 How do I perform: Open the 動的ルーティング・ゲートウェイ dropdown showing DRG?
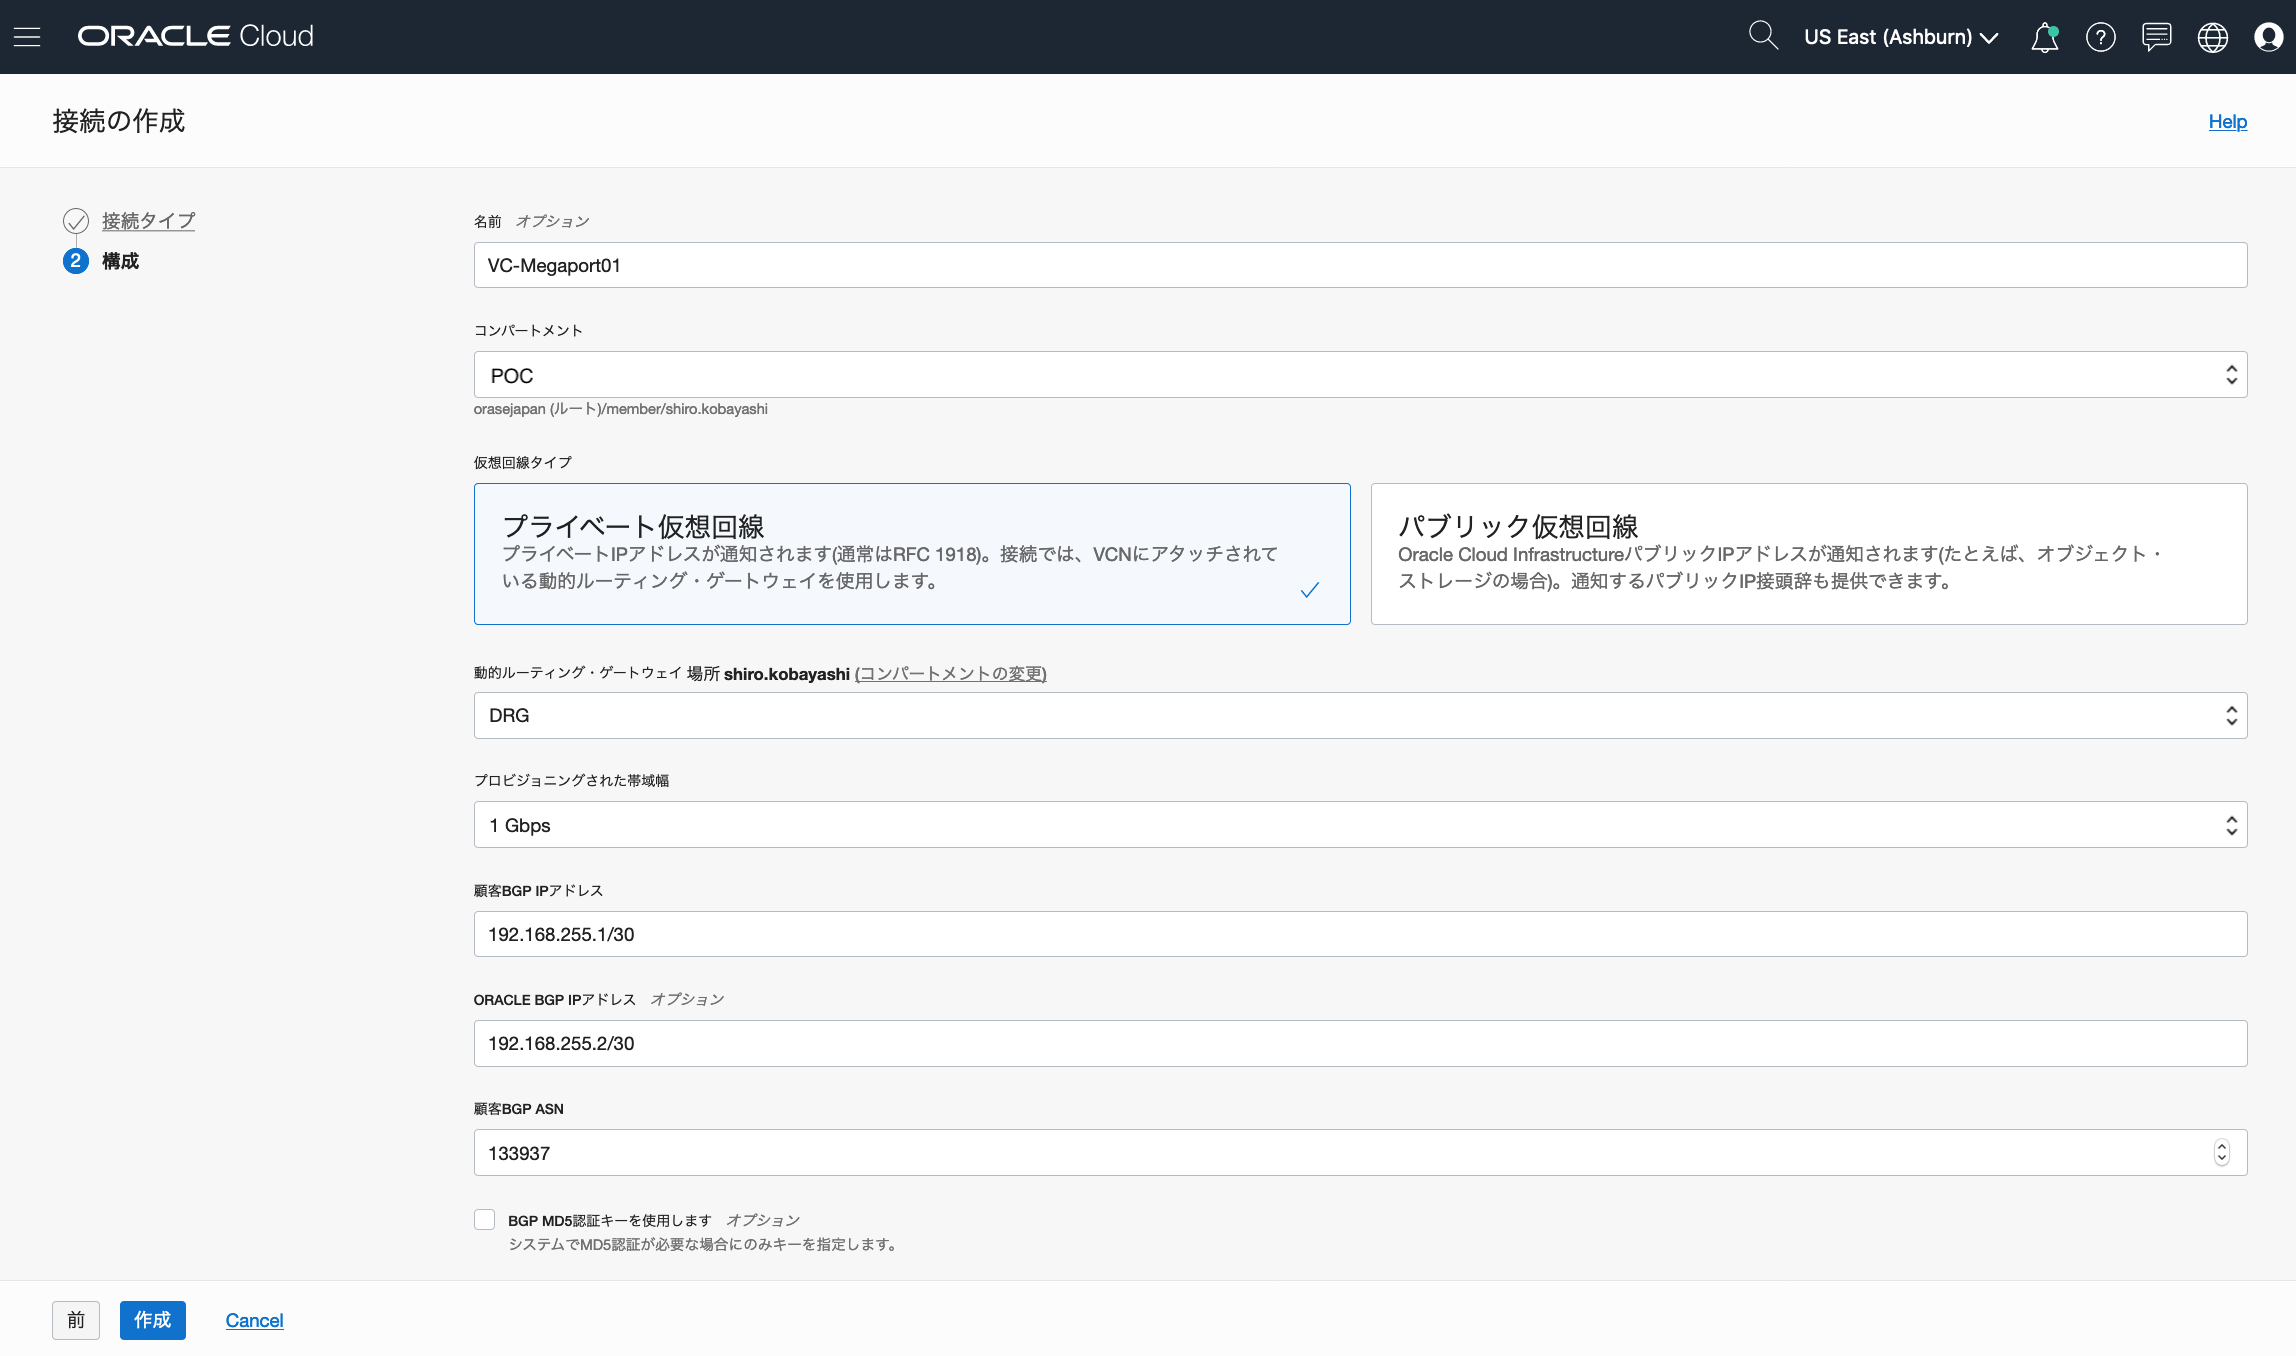[1360, 715]
